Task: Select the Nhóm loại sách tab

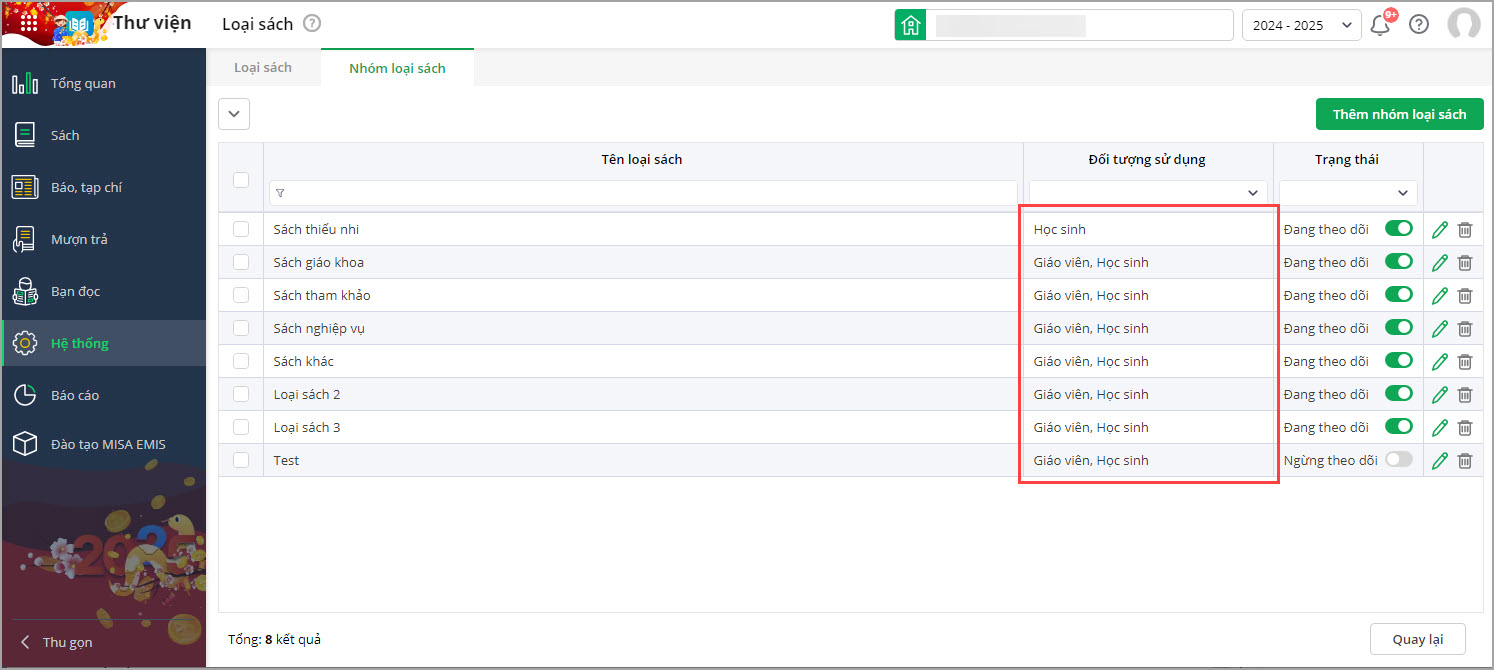Action: 397,68
